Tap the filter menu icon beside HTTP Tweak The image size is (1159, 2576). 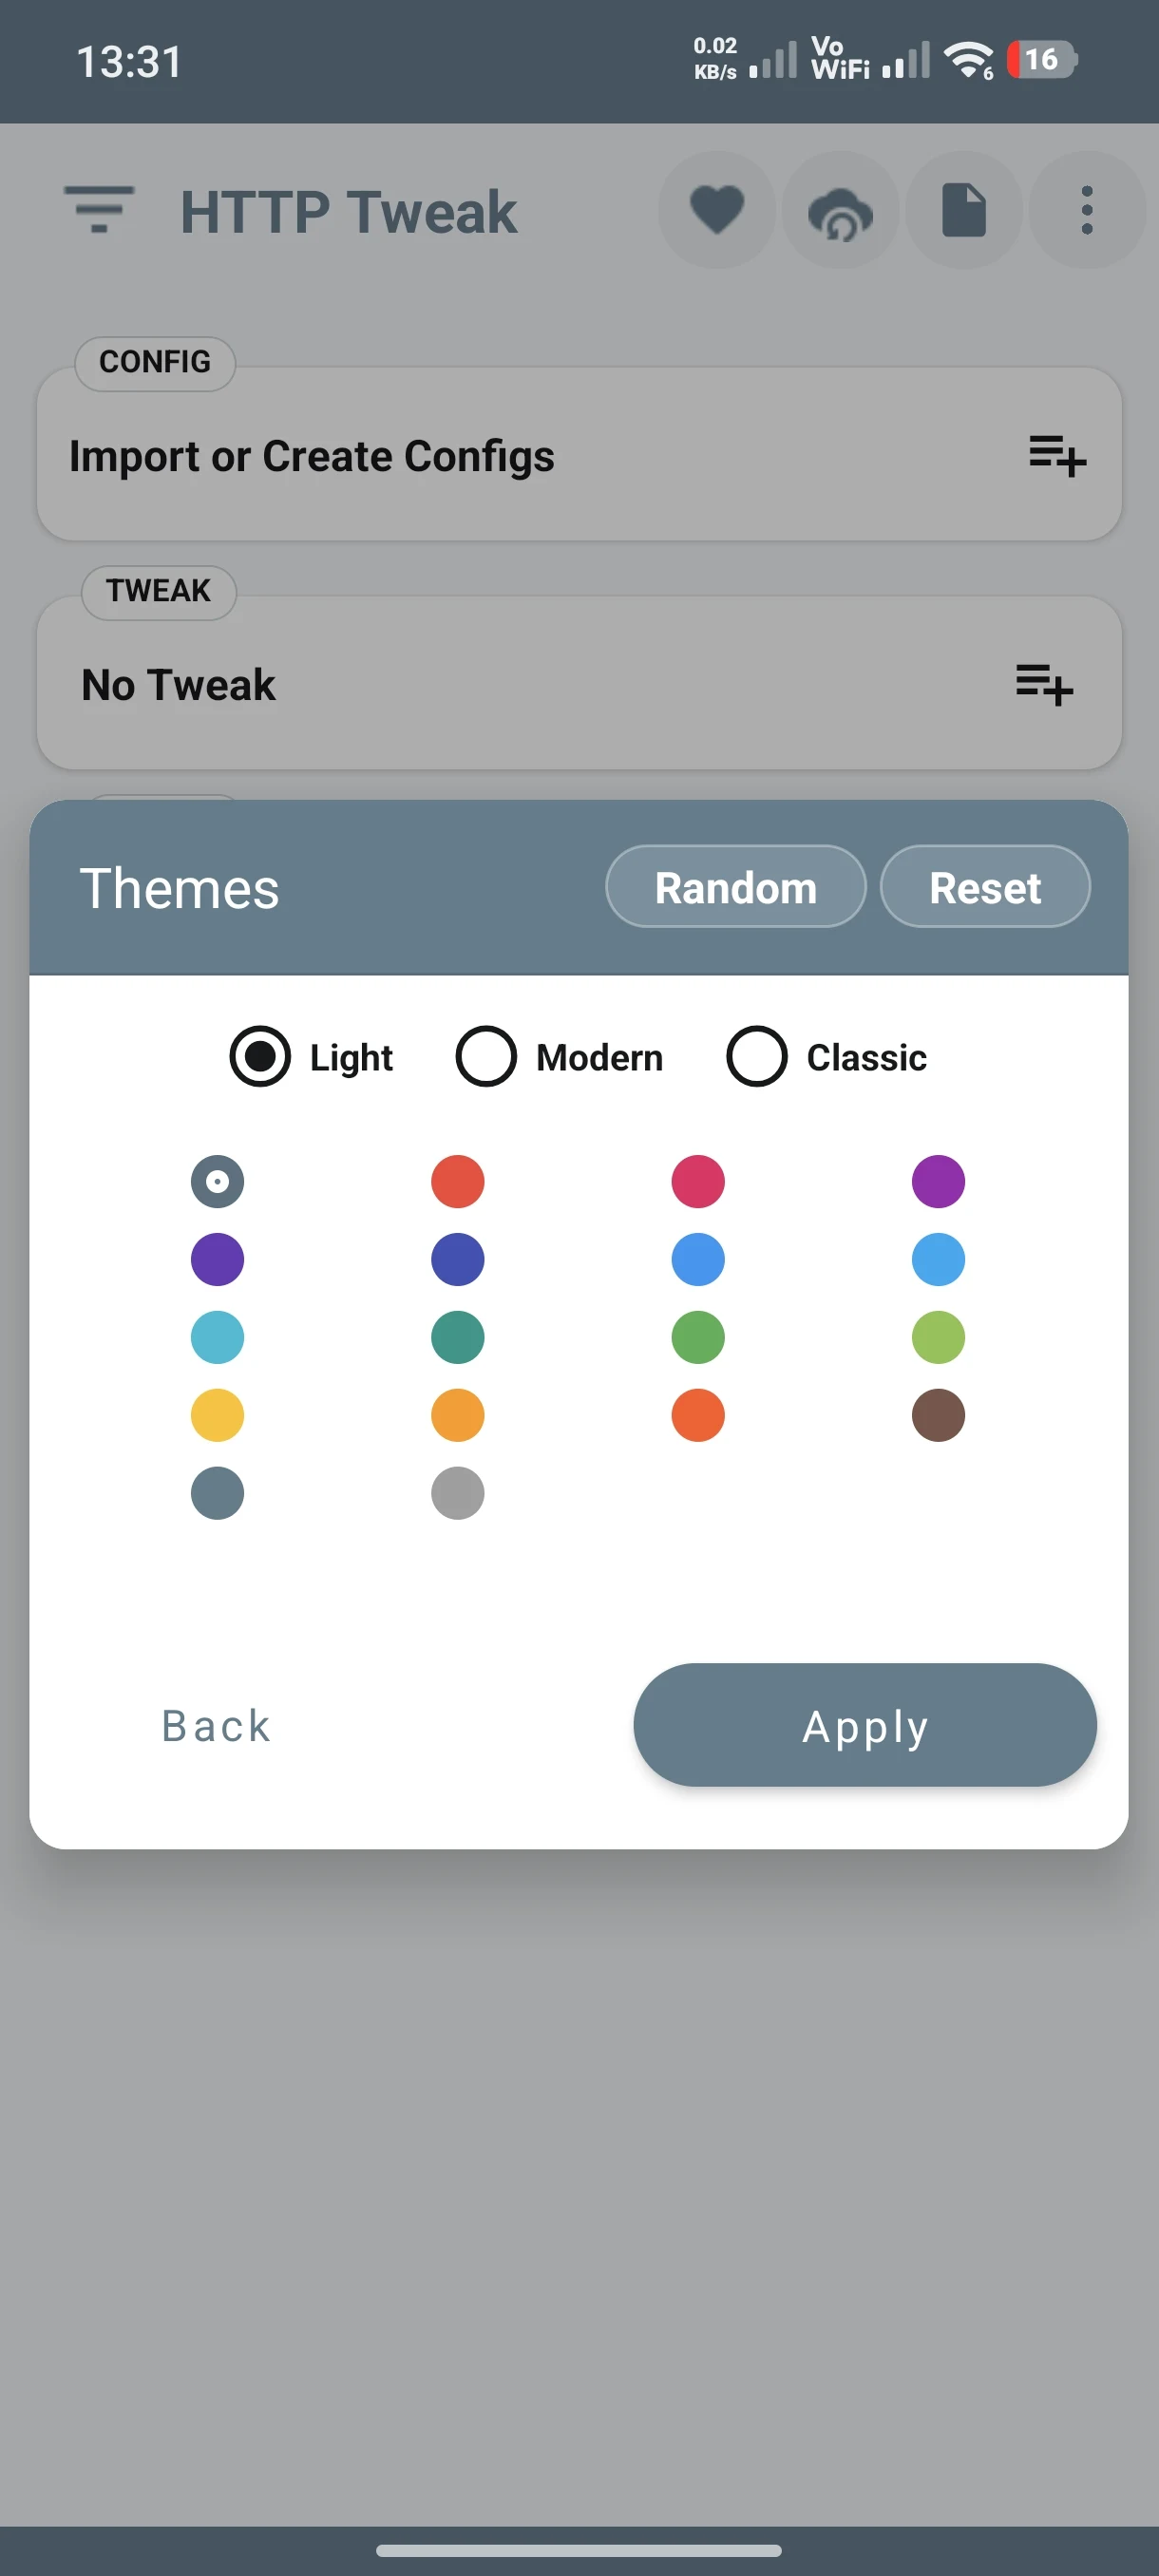coord(99,210)
